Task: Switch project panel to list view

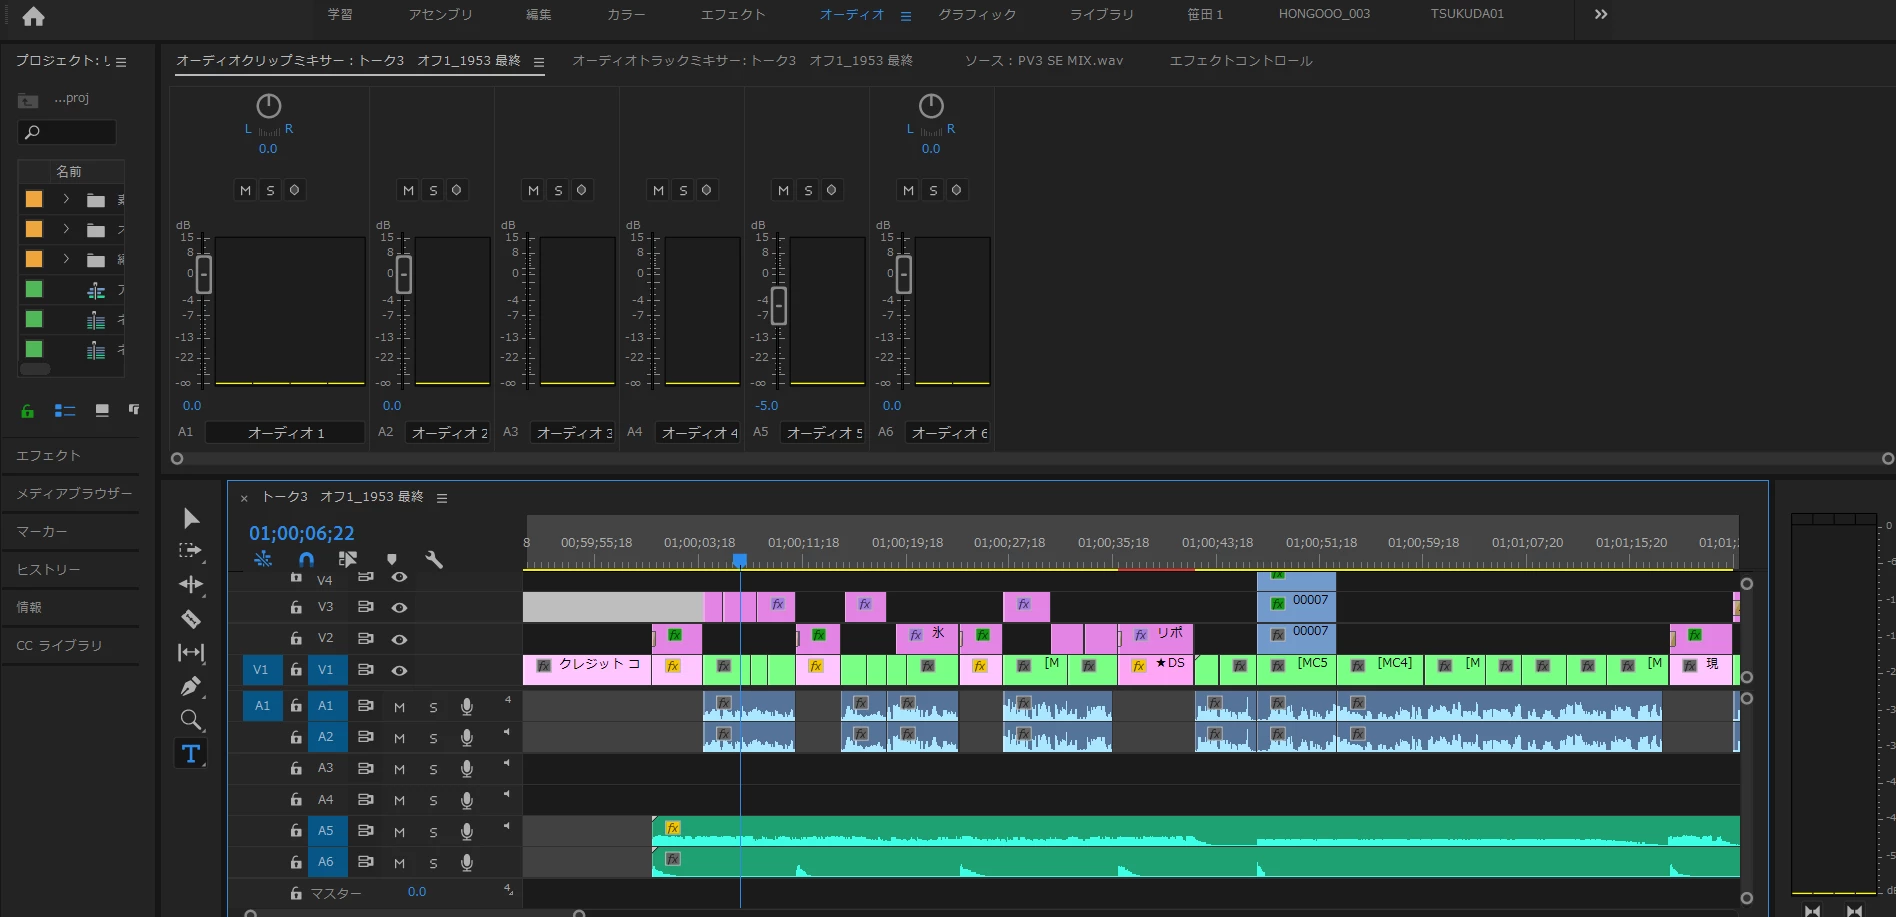Action: tap(65, 410)
